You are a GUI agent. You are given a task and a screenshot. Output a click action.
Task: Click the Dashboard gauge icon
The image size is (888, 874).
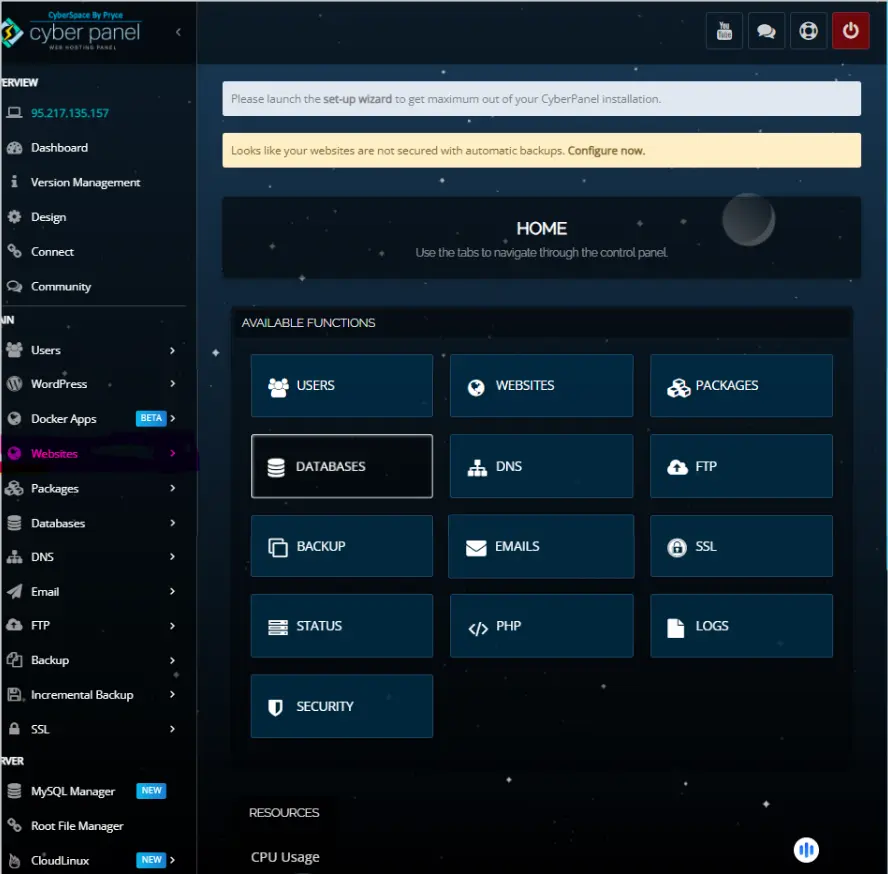click(14, 148)
